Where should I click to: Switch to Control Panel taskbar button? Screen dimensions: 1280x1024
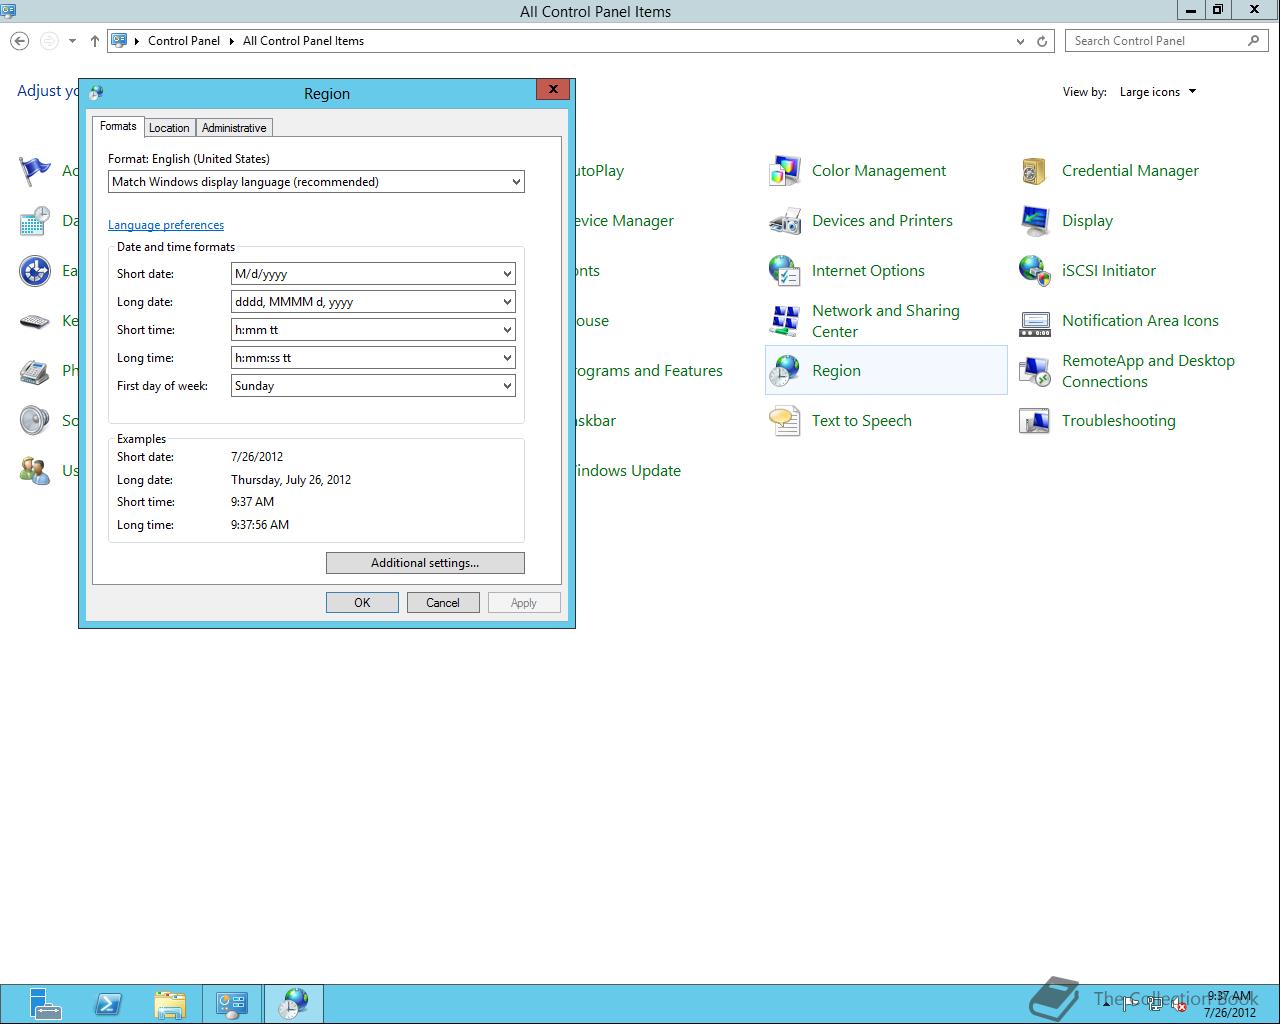232,1004
